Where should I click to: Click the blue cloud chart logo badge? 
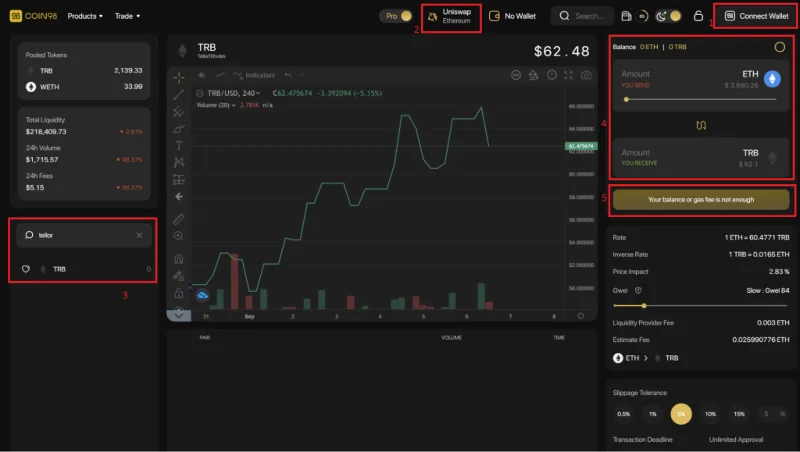(203, 295)
